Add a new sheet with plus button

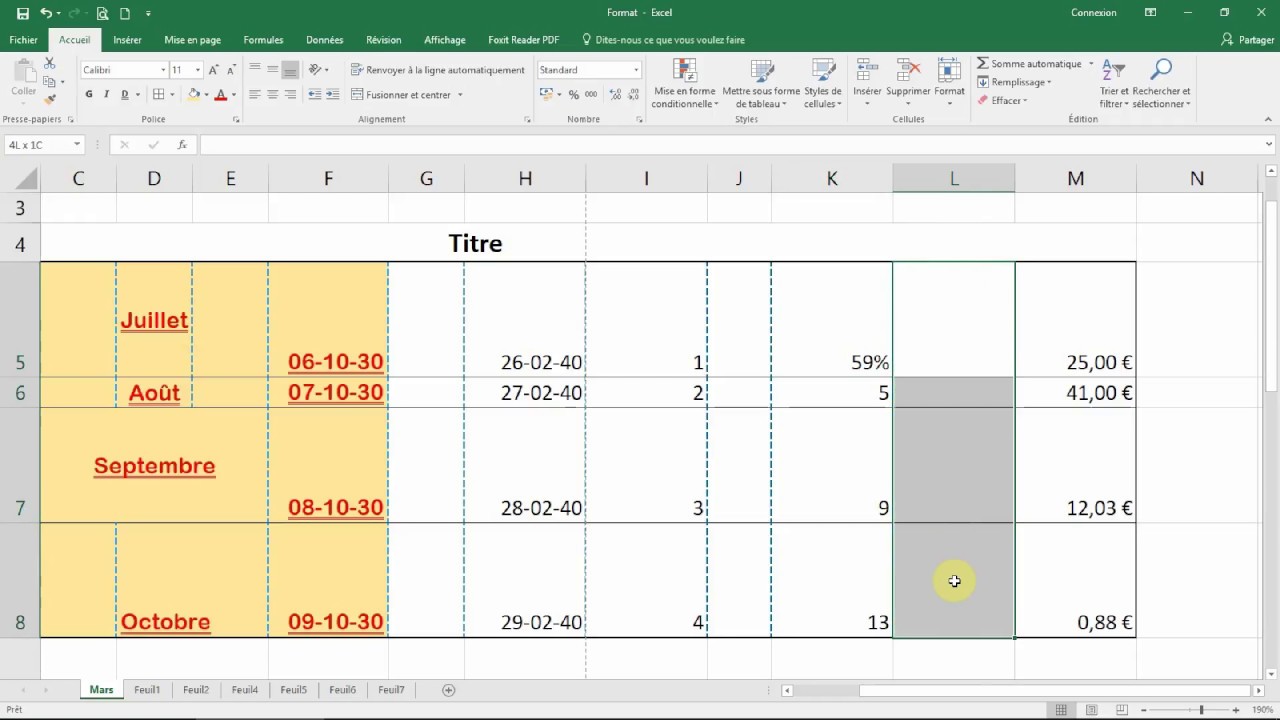click(x=448, y=690)
